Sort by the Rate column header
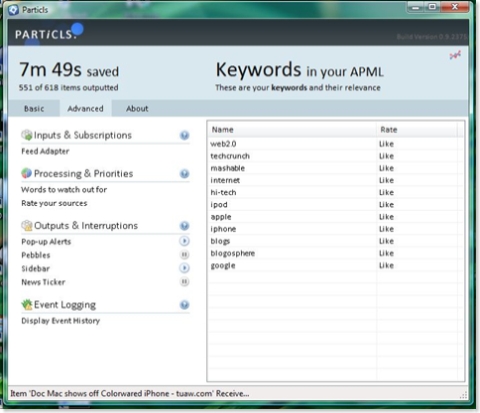The height and width of the screenshot is (413, 480). (417, 130)
